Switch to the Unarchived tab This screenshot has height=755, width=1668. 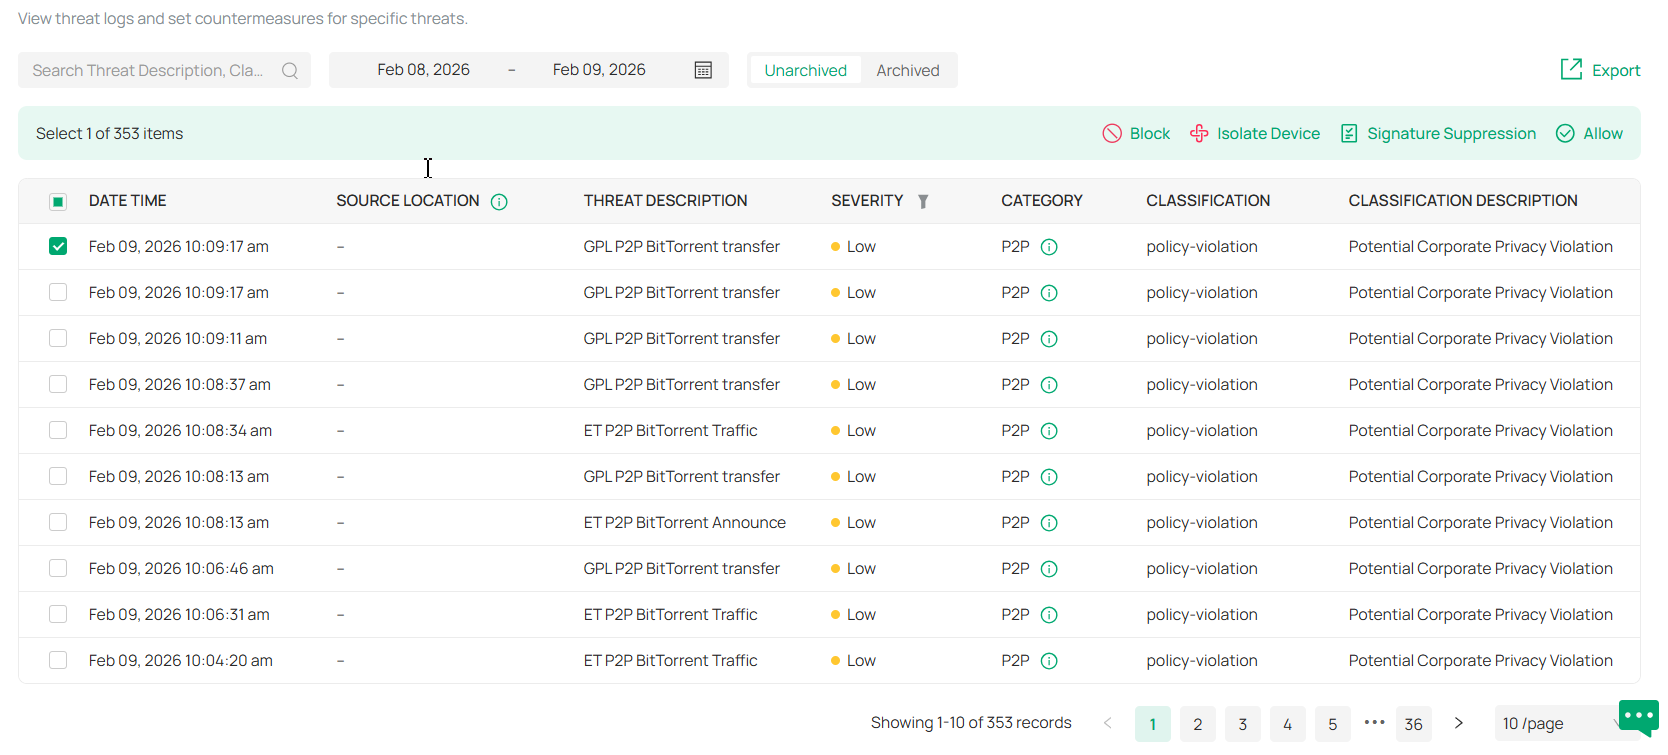tap(805, 70)
